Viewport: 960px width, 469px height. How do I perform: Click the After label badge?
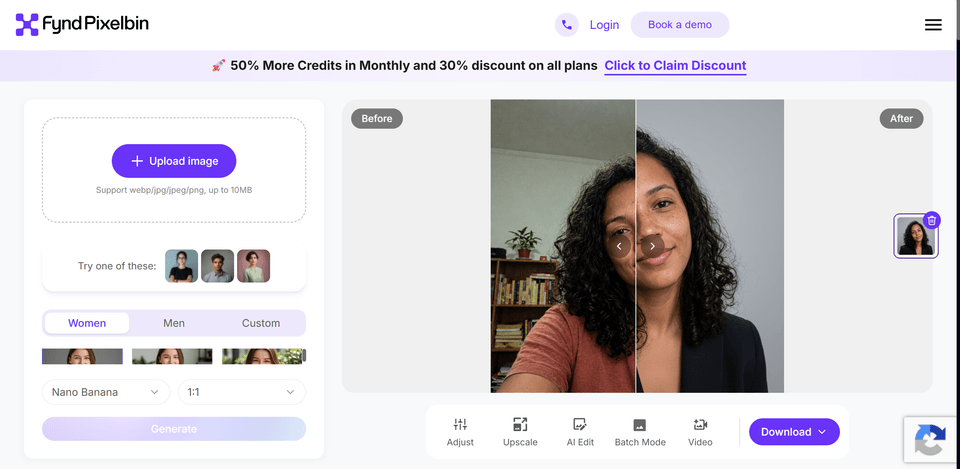pyautogui.click(x=901, y=119)
